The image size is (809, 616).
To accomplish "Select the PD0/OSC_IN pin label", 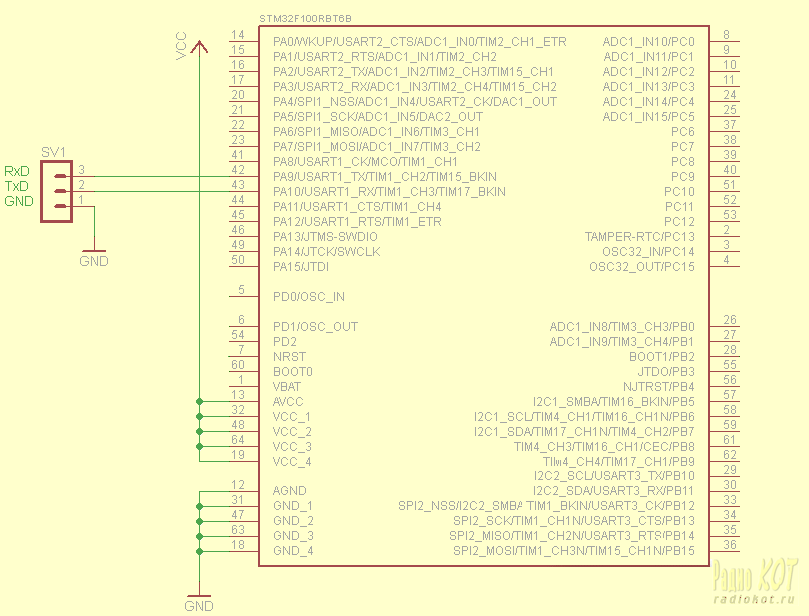I will [308, 296].
